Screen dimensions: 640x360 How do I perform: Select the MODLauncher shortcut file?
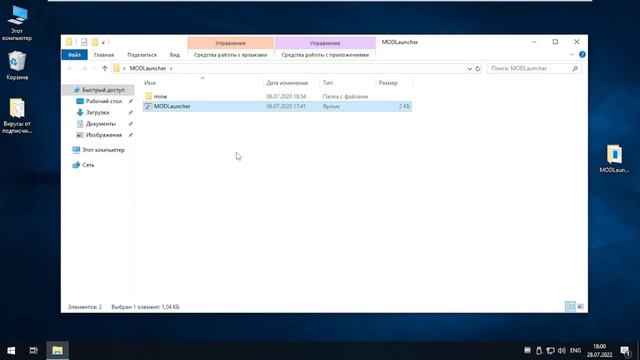[277, 107]
